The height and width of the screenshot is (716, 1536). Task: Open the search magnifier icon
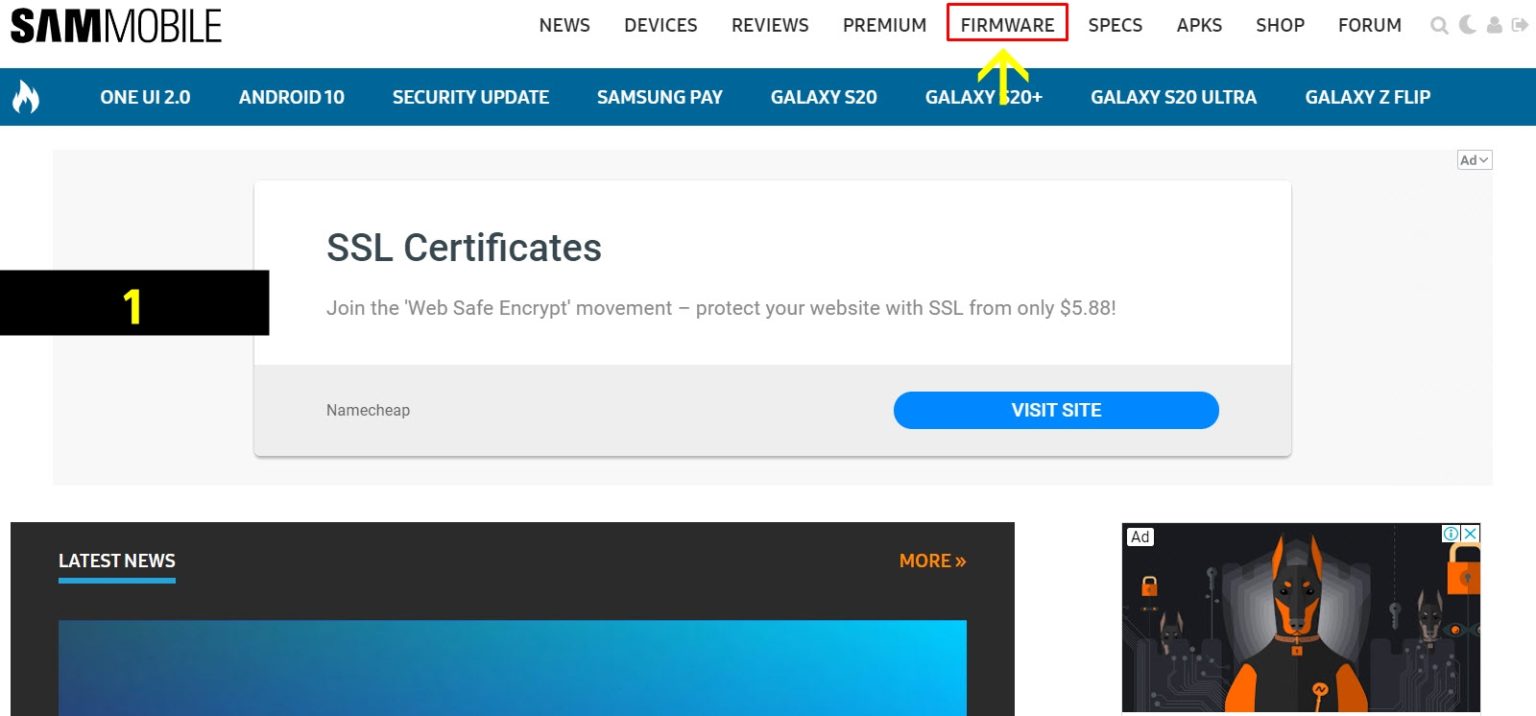1439,26
